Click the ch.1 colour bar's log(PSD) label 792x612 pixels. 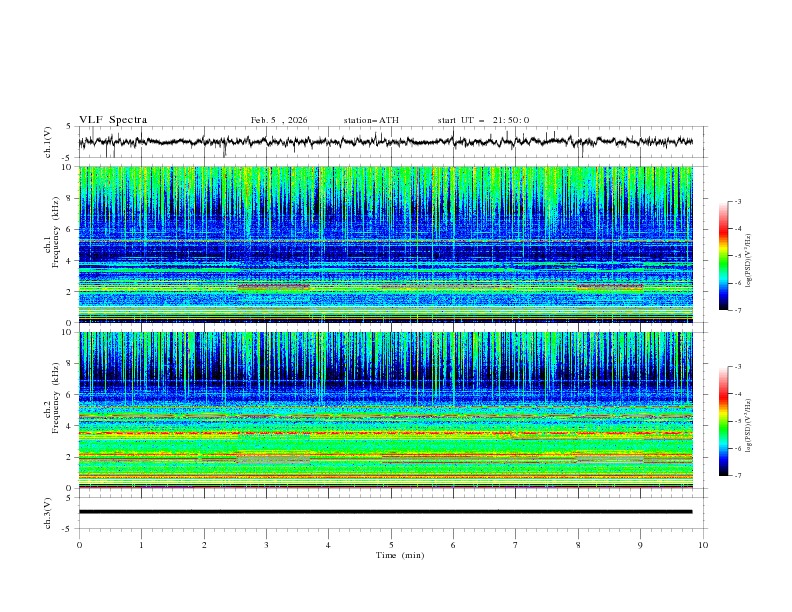pyautogui.click(x=749, y=261)
